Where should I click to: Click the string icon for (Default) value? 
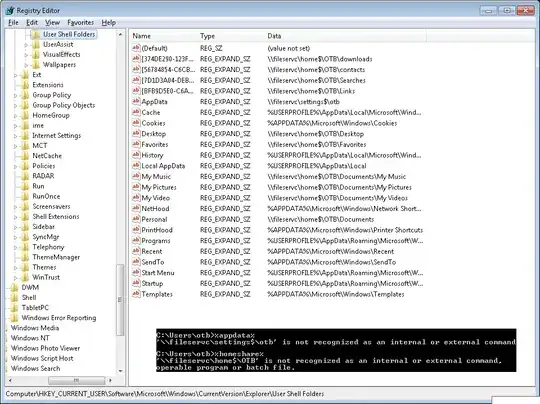(136, 48)
